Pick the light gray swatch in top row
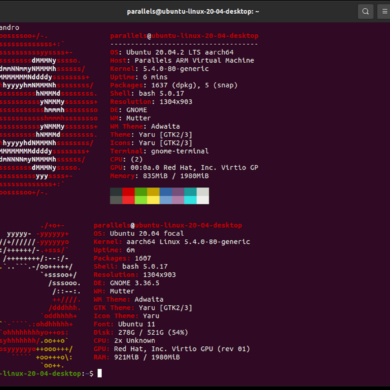 [x=203, y=192]
